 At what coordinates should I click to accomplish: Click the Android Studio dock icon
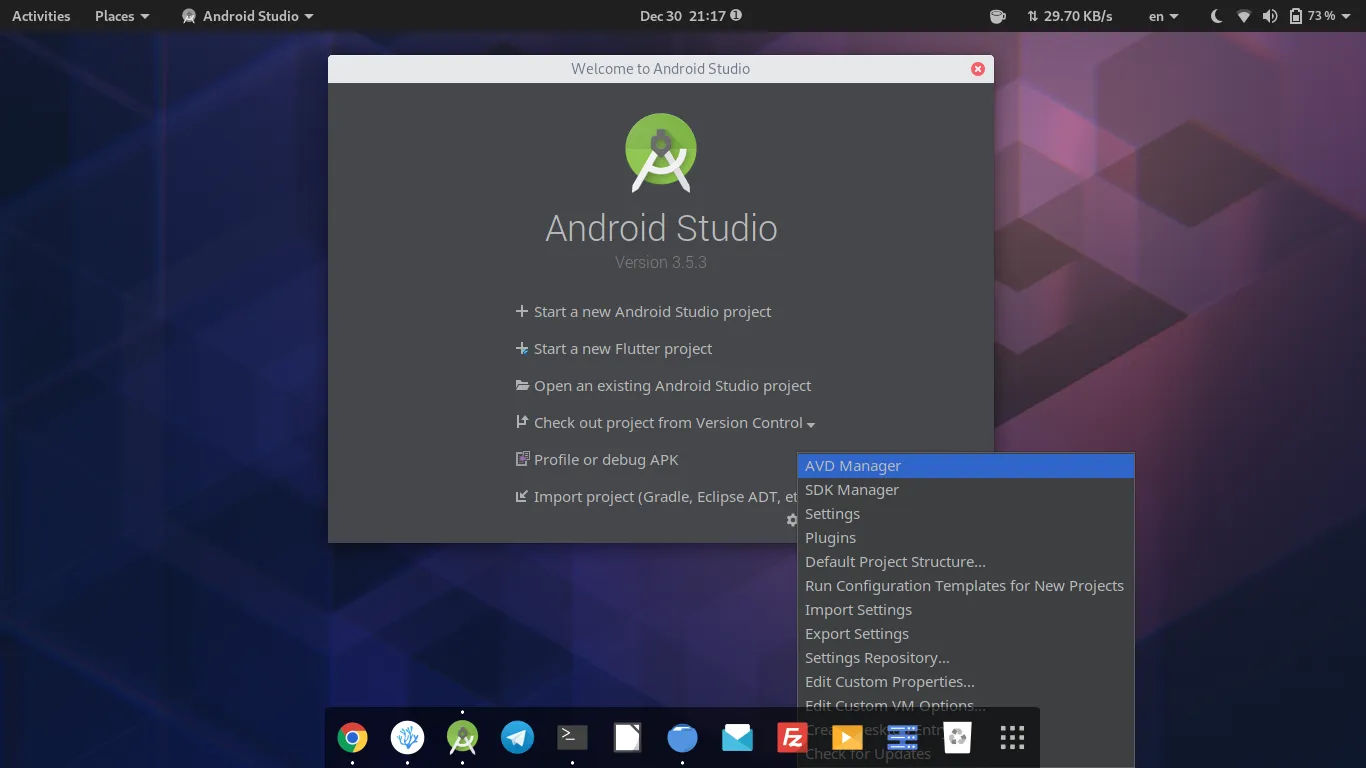(x=462, y=738)
